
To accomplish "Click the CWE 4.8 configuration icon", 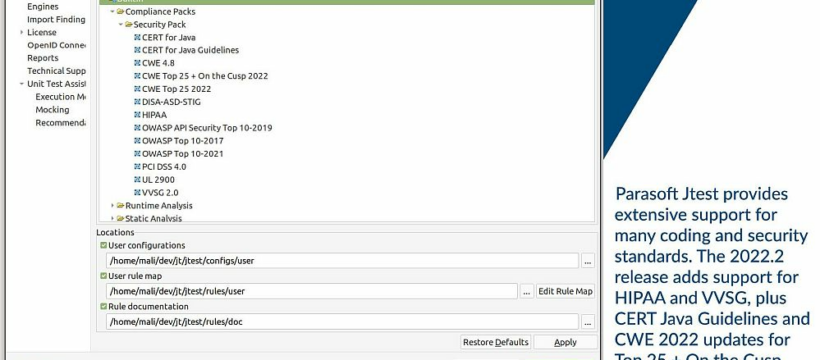I will pyautogui.click(x=138, y=63).
